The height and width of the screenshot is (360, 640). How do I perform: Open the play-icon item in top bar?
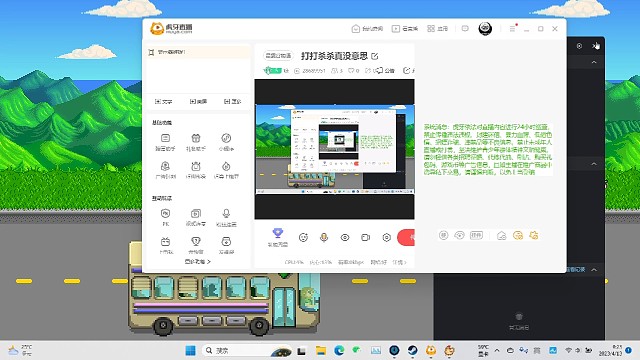coord(404,29)
